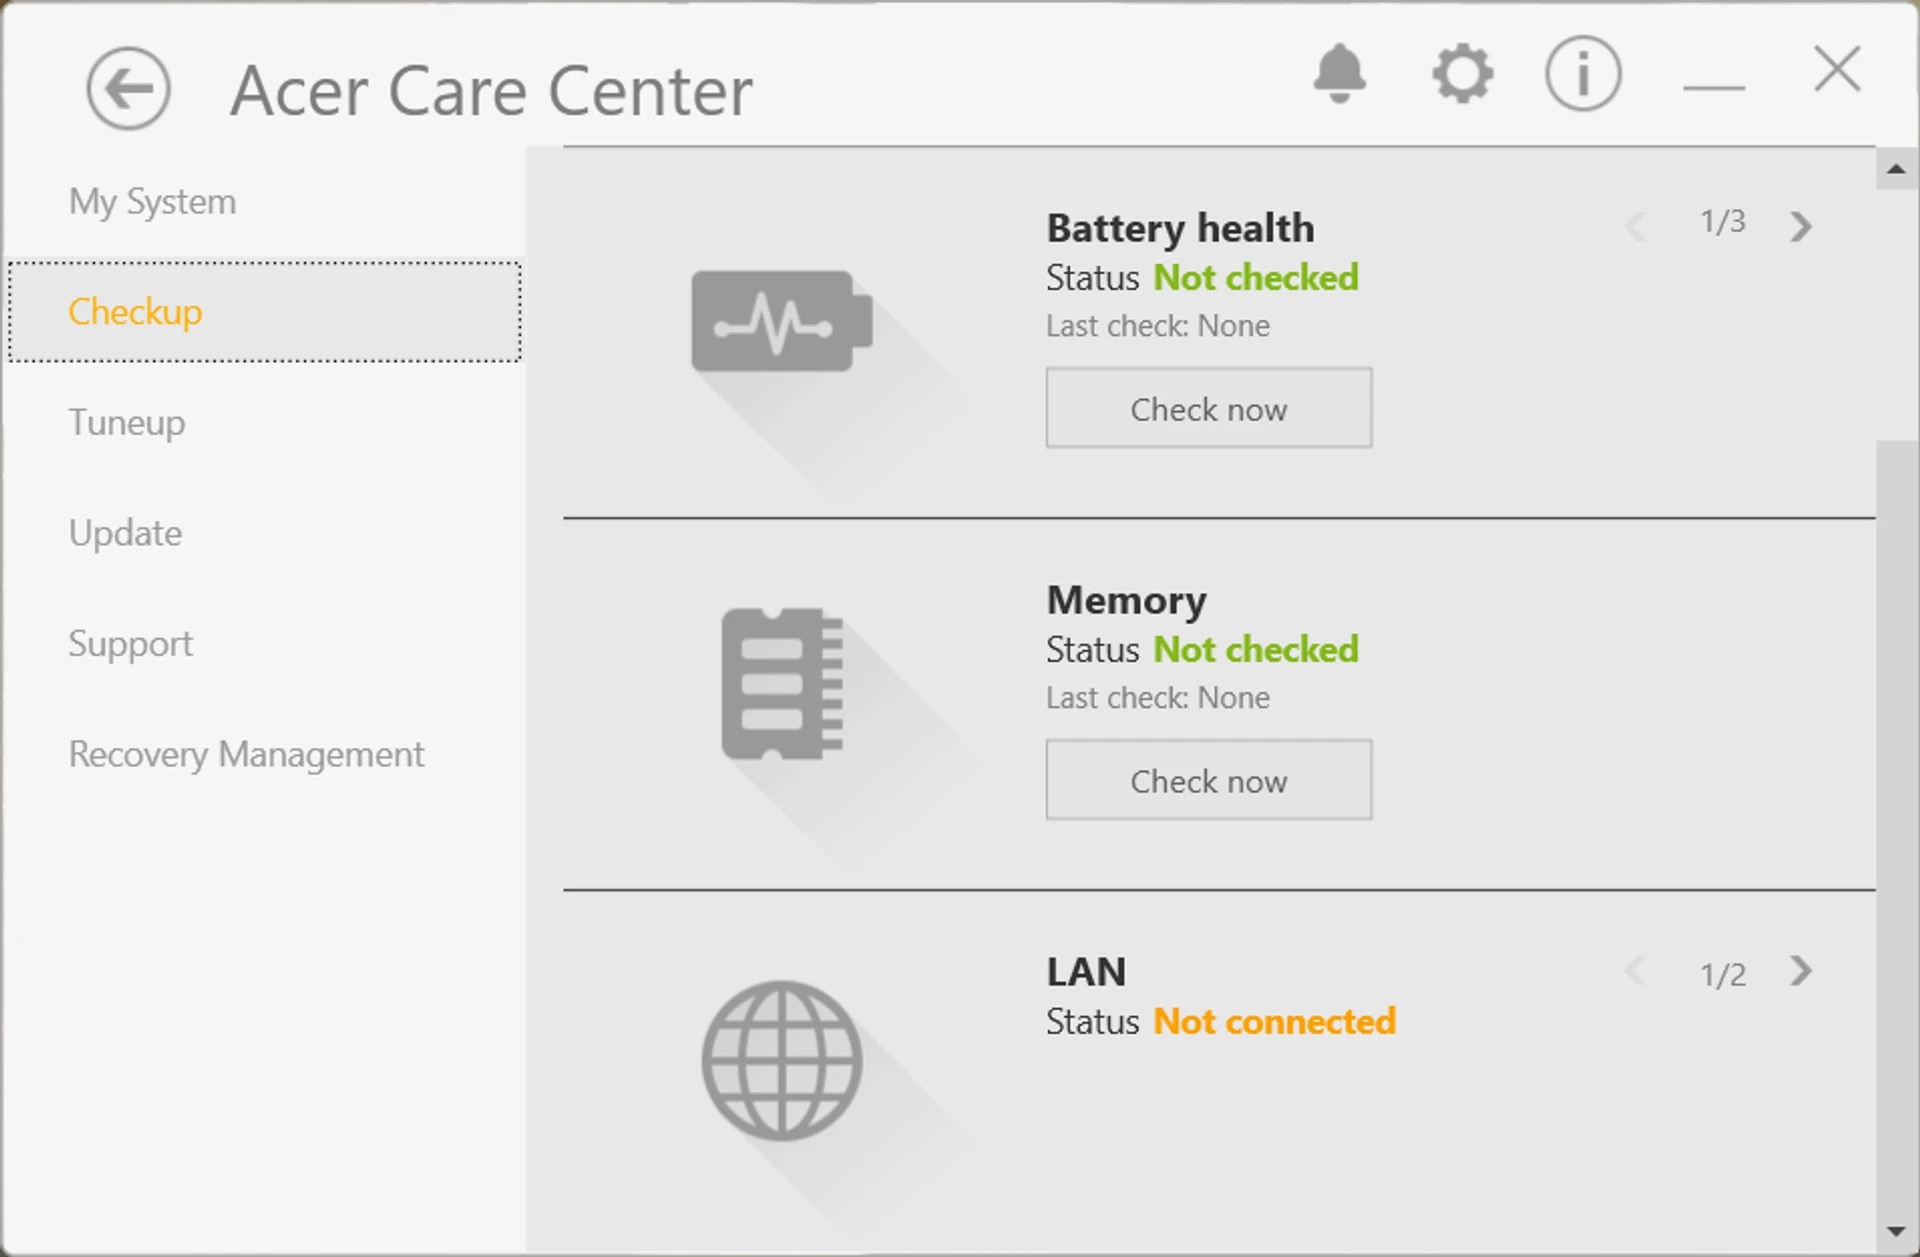Click the Memory chip icon

(782, 683)
